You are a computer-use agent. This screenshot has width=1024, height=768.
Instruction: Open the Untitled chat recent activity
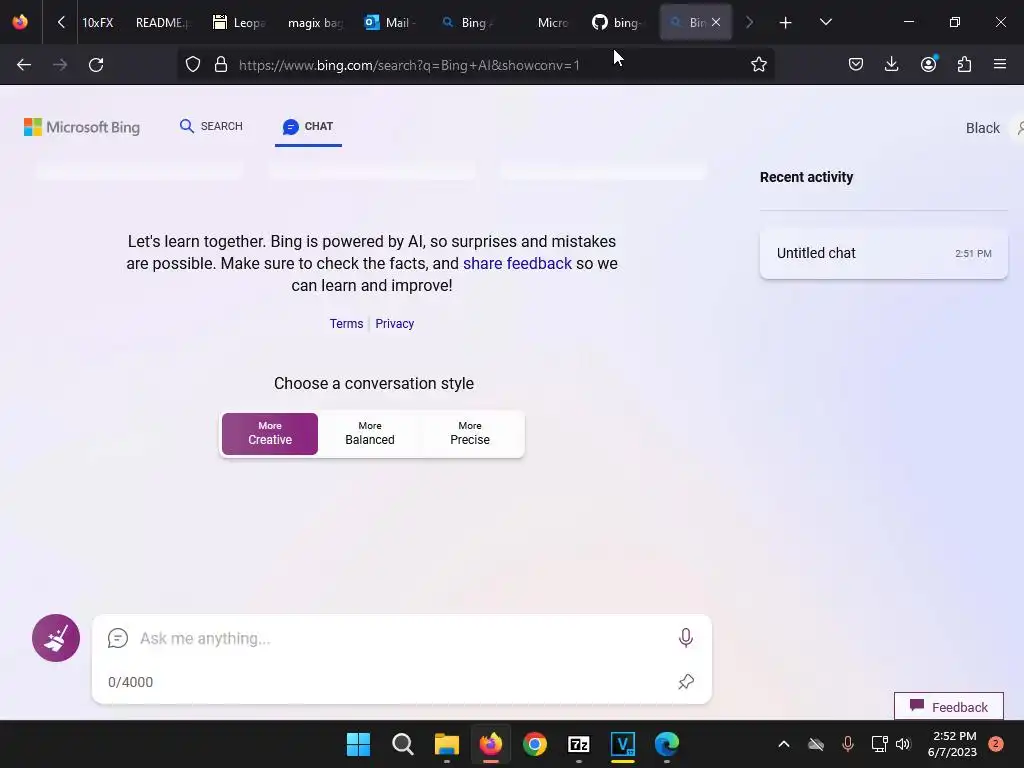pos(884,253)
